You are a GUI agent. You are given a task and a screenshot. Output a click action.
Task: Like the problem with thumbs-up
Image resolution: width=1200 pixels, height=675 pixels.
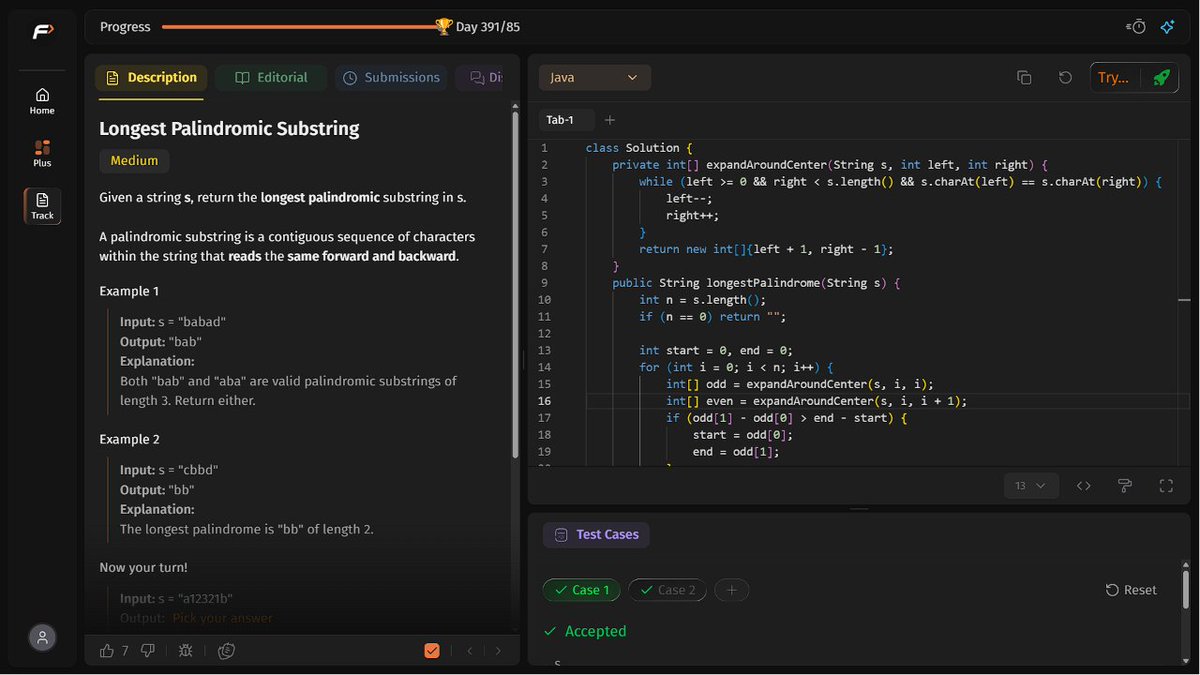click(107, 650)
